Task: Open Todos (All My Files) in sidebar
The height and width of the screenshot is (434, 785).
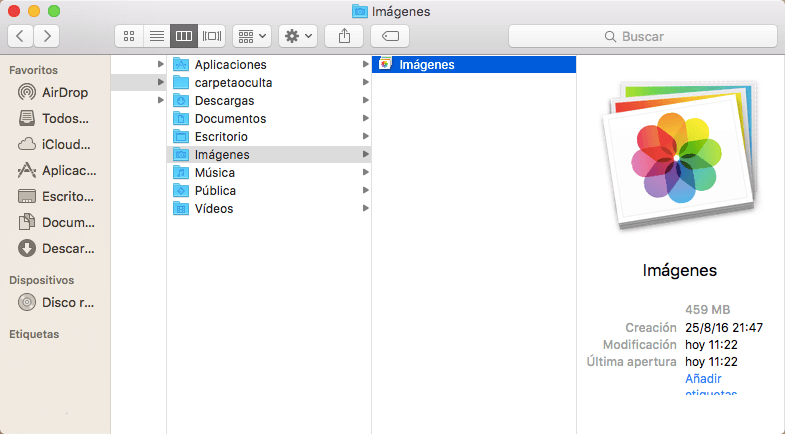Action: coord(55,118)
